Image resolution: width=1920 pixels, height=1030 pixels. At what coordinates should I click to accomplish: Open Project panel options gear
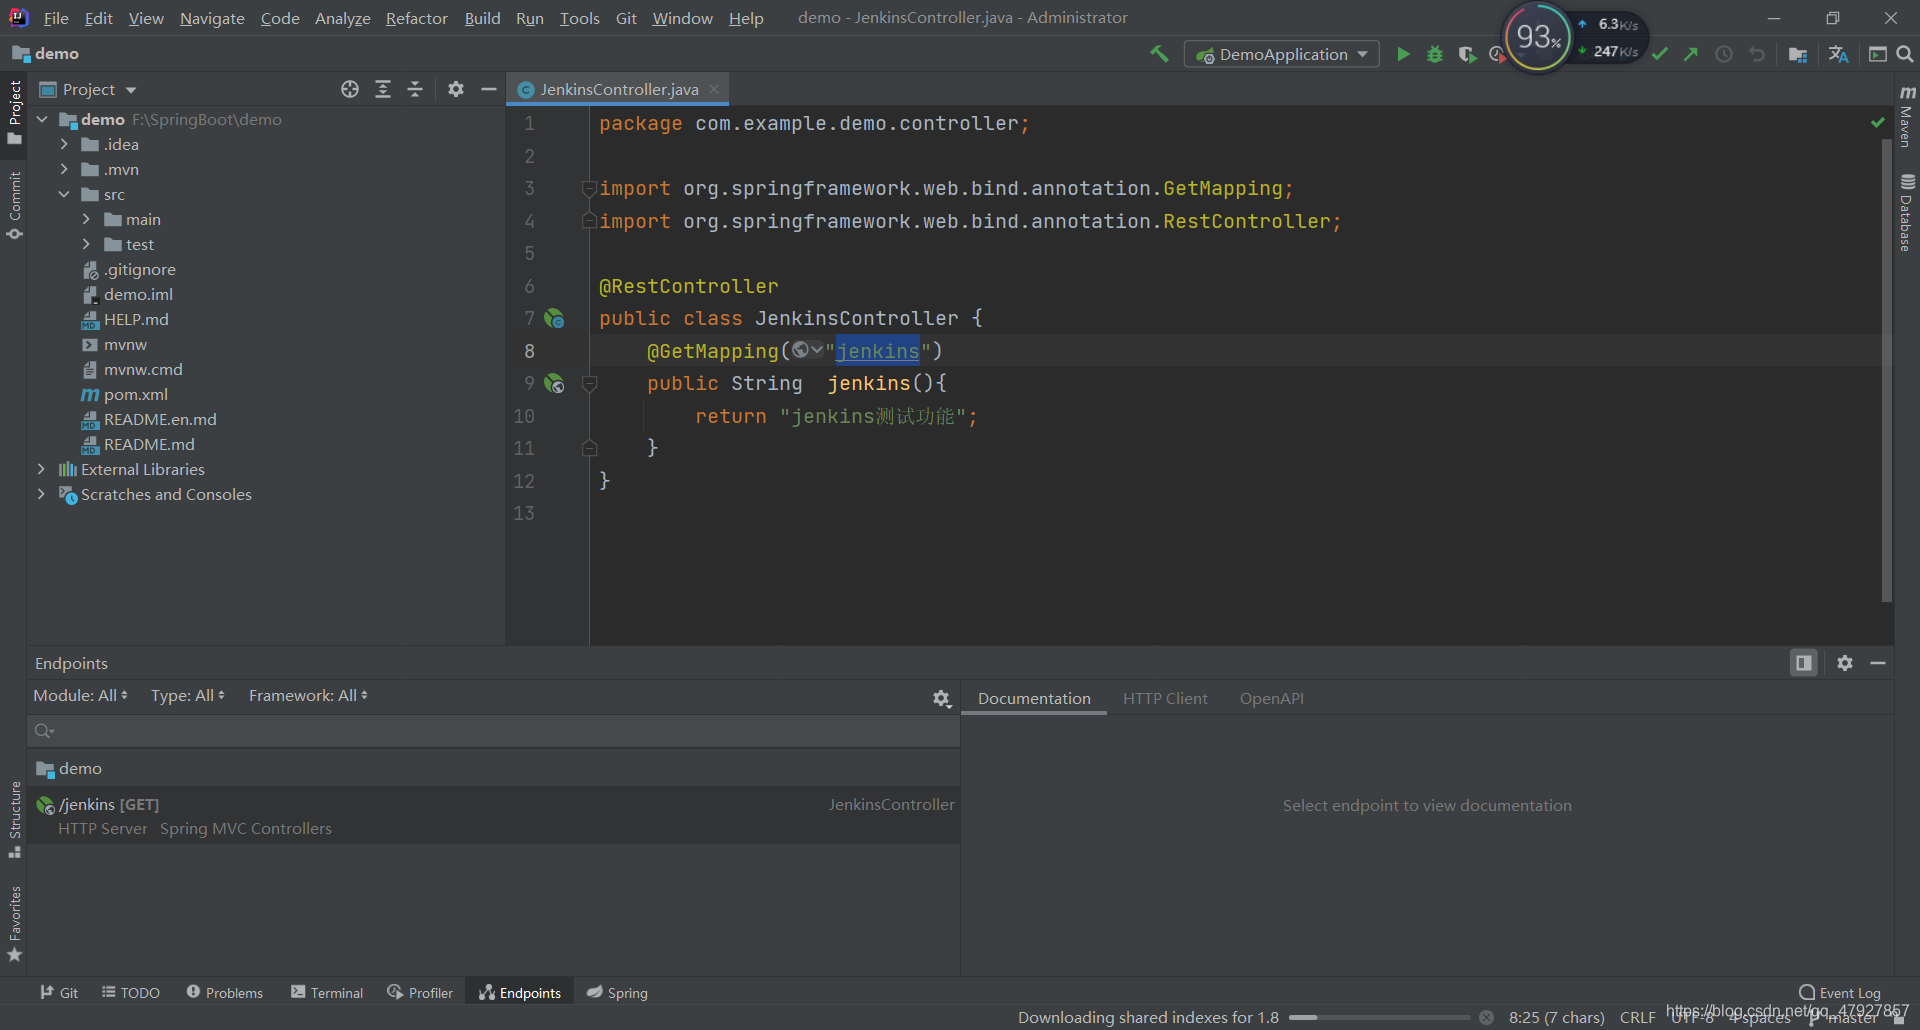(456, 89)
